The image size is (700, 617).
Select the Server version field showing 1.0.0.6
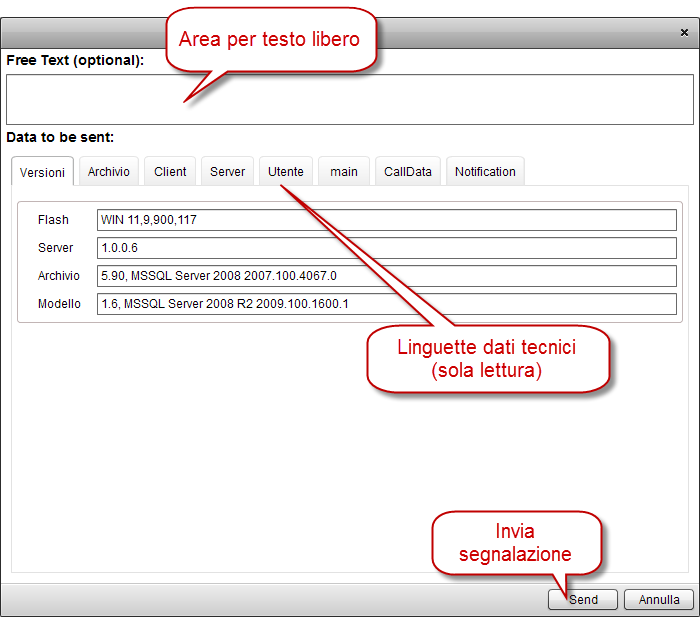click(386, 248)
